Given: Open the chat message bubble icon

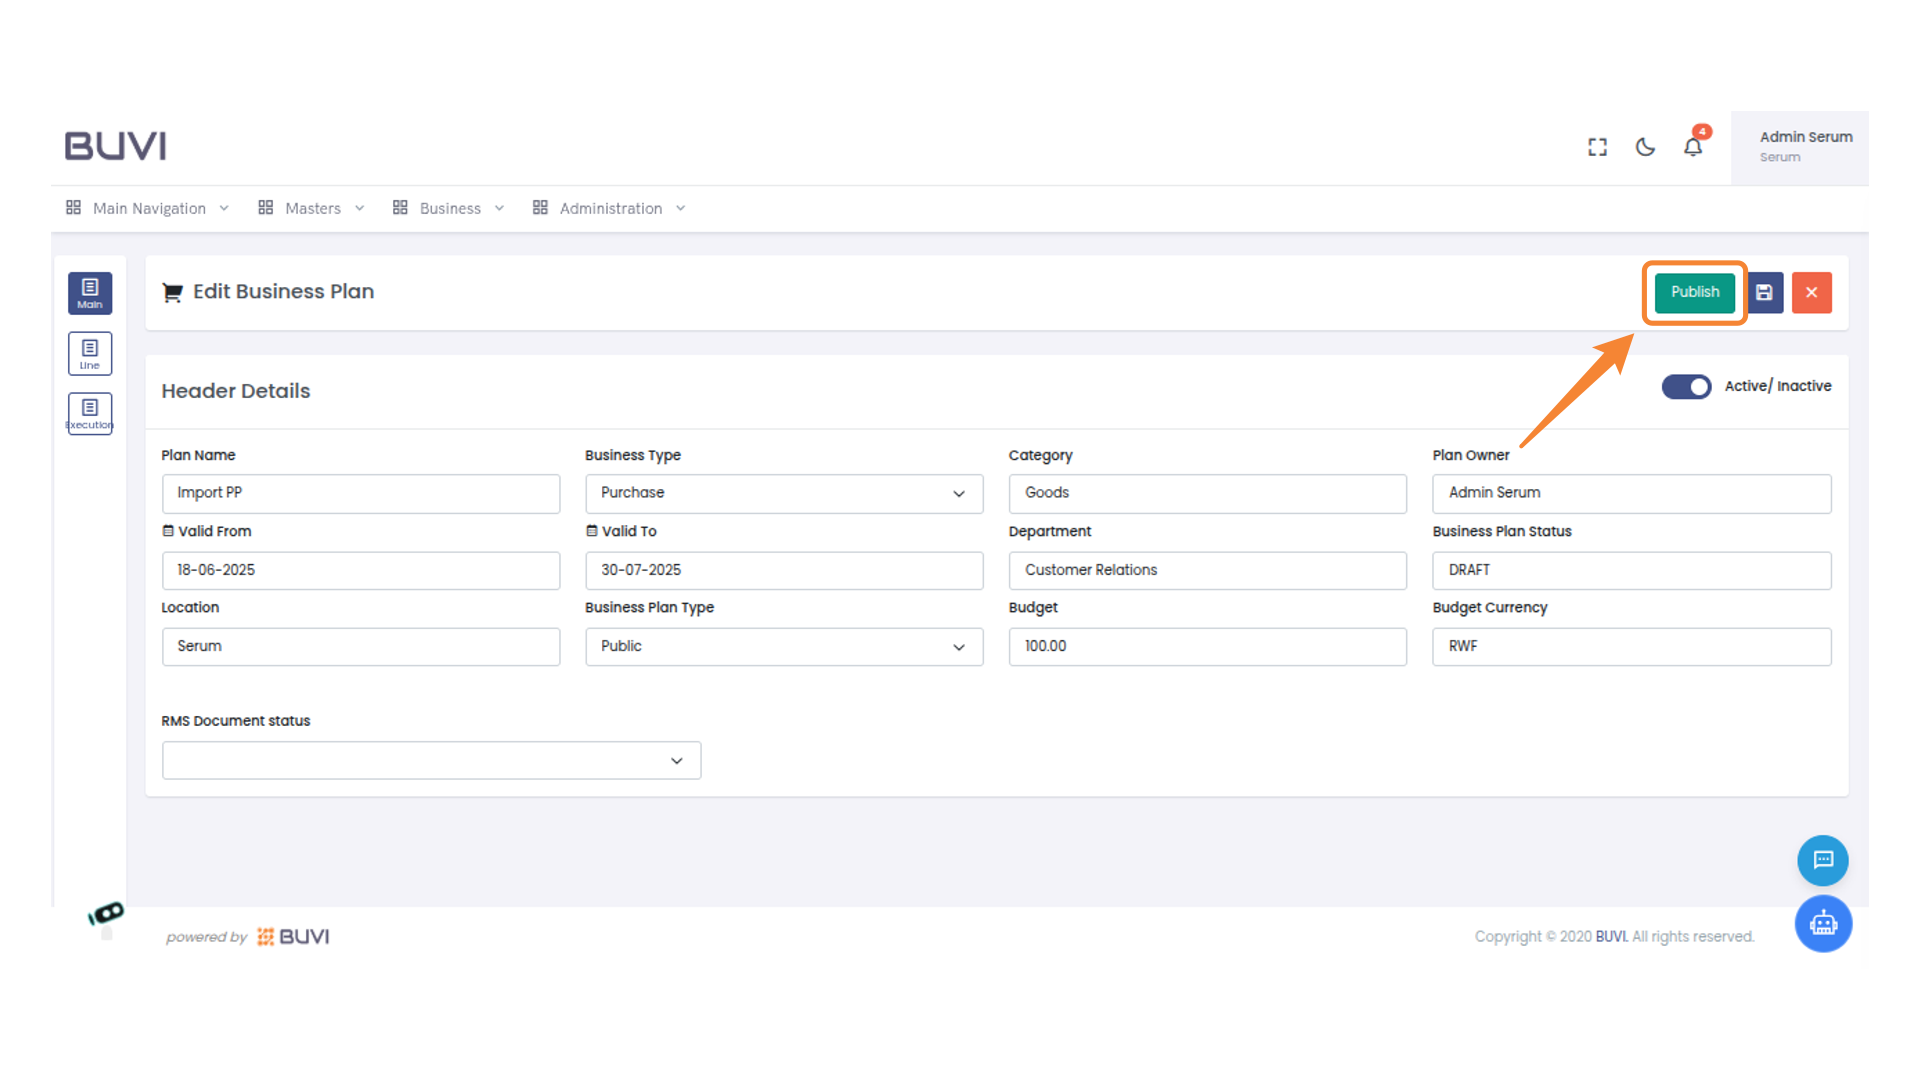Looking at the screenshot, I should (1822, 860).
